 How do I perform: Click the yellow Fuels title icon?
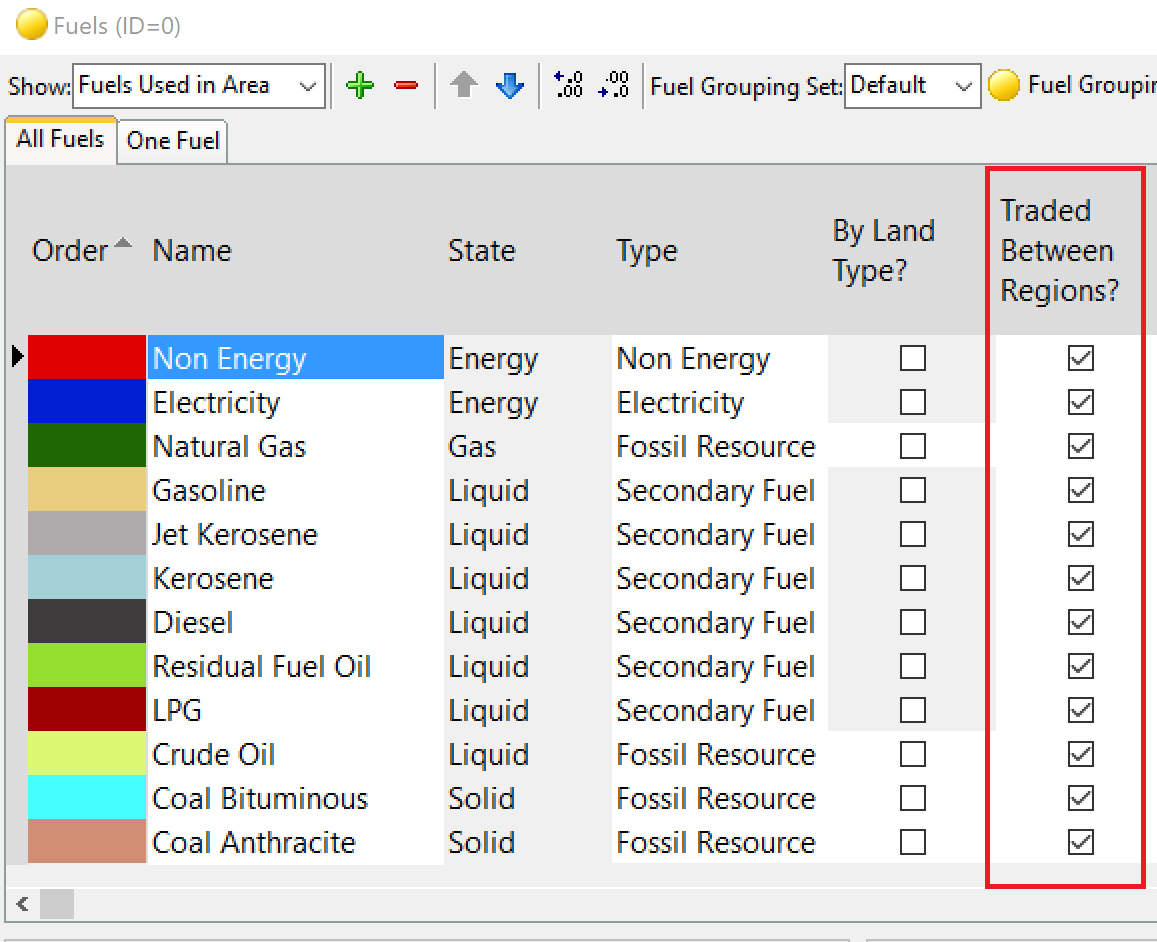click(x=32, y=24)
